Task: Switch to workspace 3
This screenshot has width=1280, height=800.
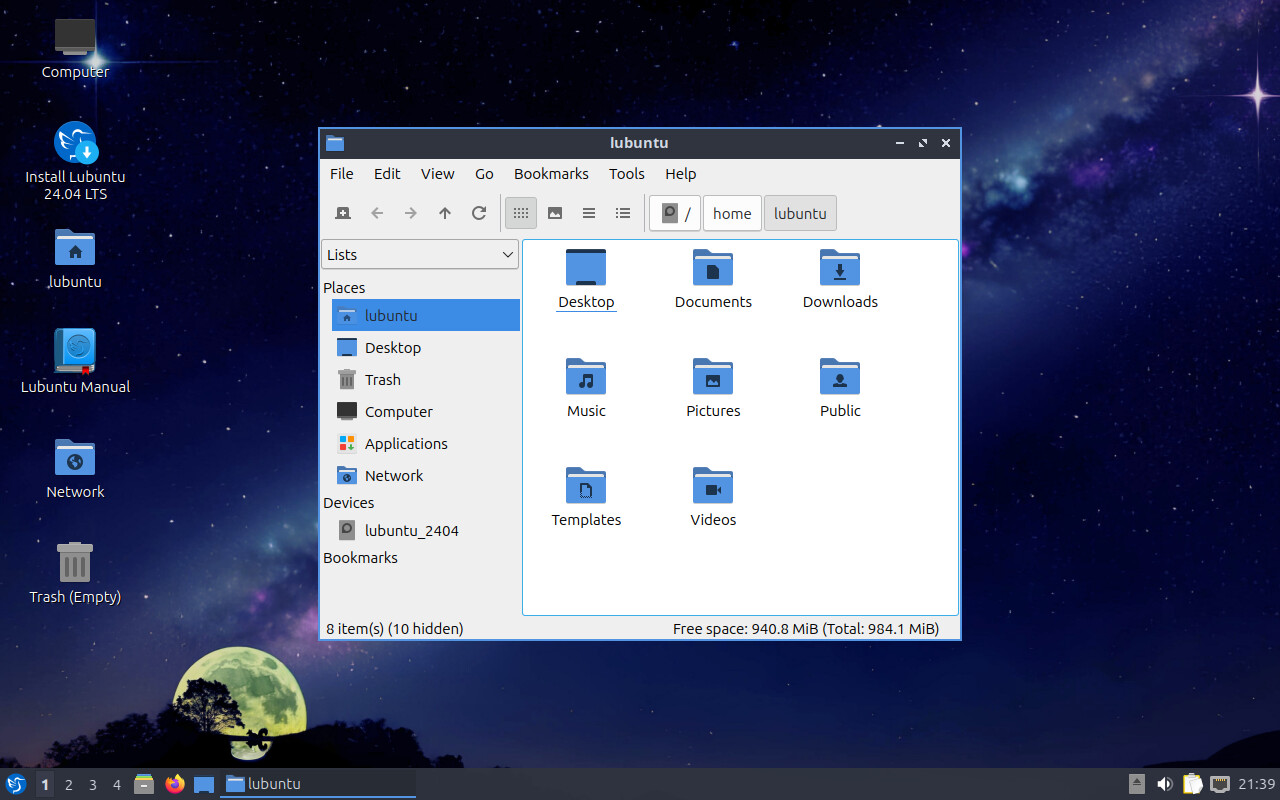Action: pyautogui.click(x=93, y=785)
